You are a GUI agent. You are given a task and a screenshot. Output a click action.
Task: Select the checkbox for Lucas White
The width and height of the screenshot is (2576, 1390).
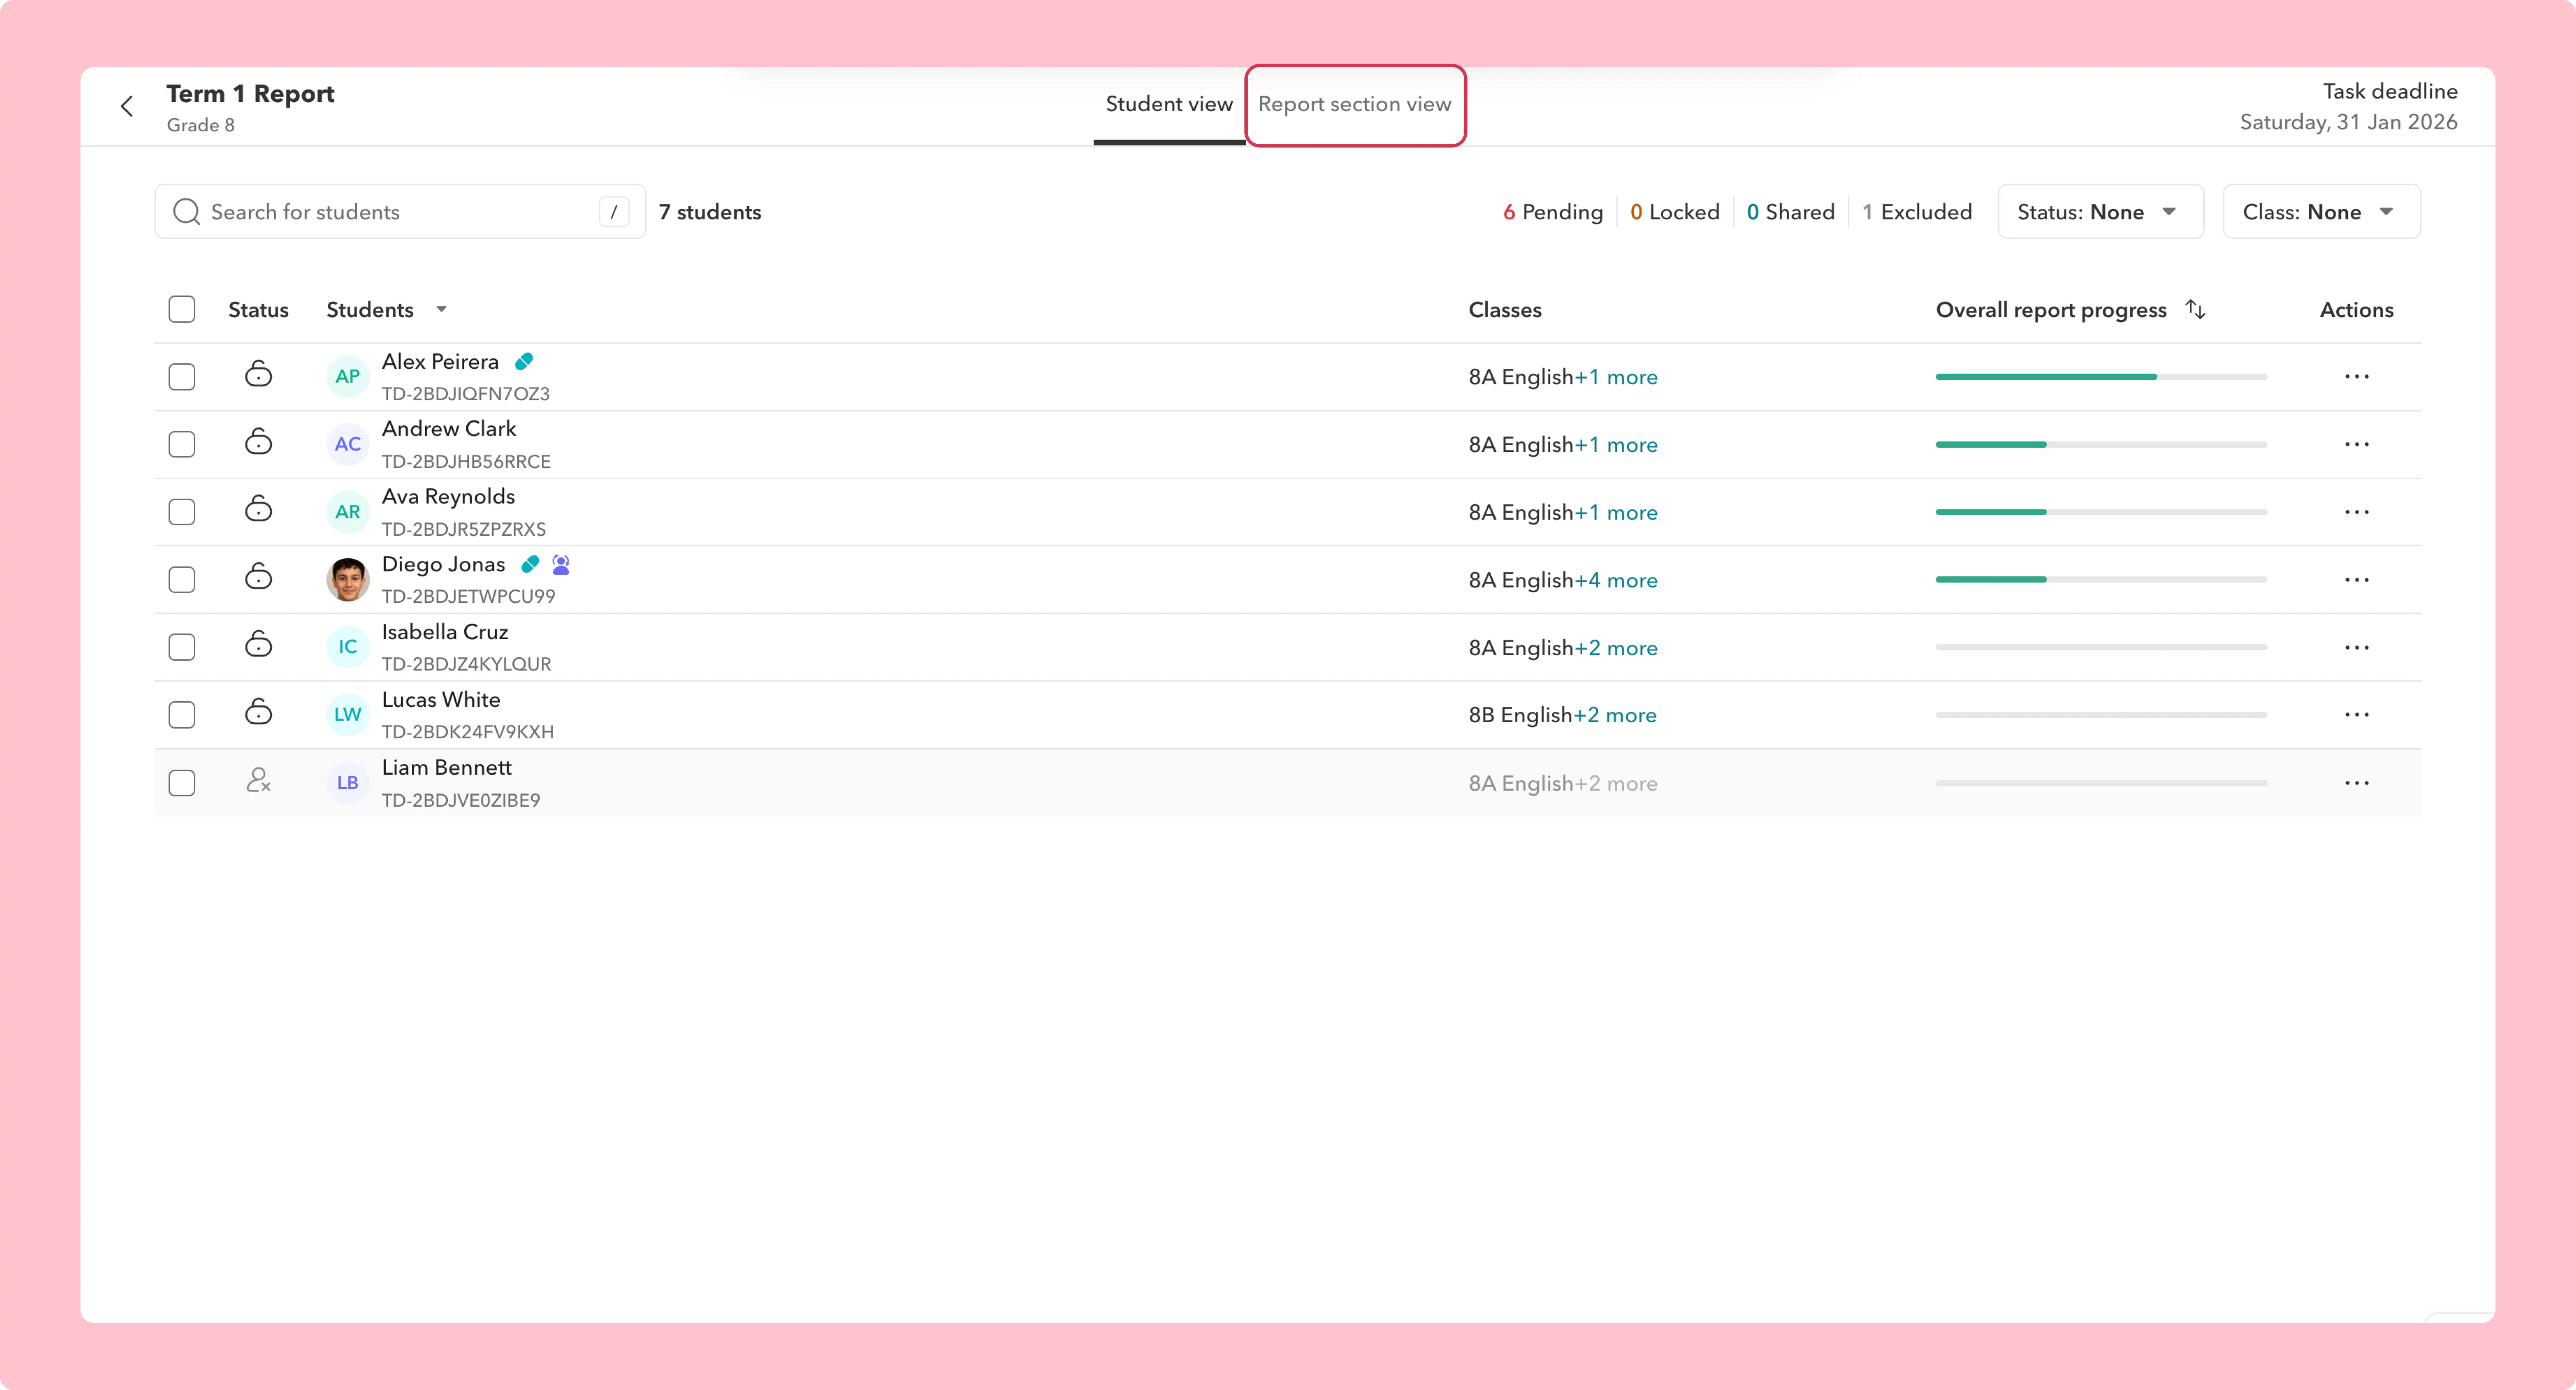tap(182, 715)
